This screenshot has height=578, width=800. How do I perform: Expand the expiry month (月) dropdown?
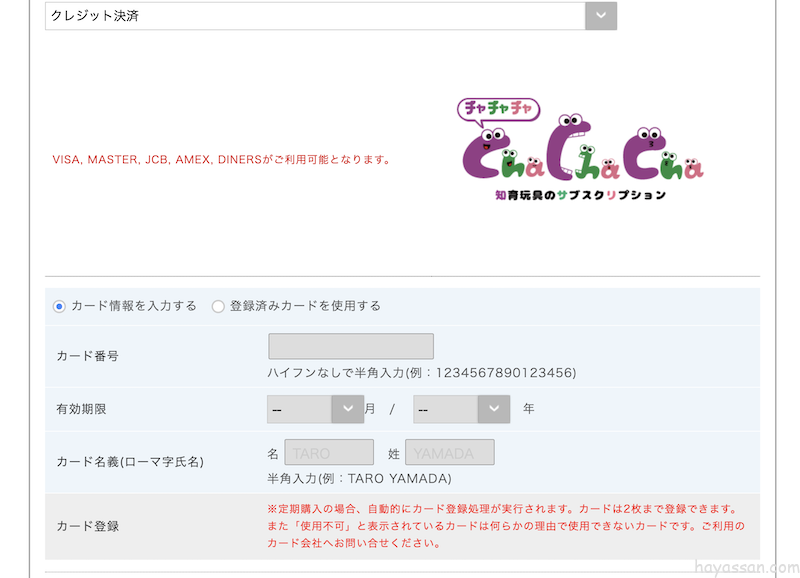(x=315, y=409)
